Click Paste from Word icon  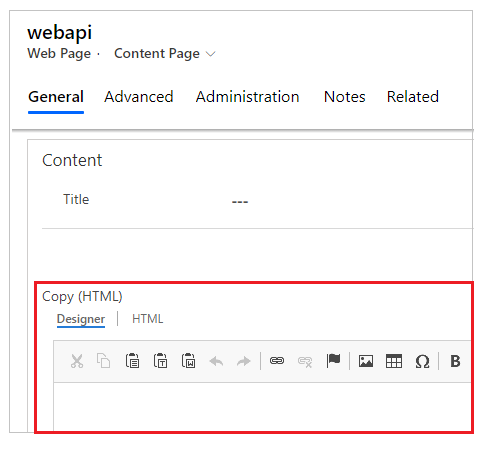[188, 361]
